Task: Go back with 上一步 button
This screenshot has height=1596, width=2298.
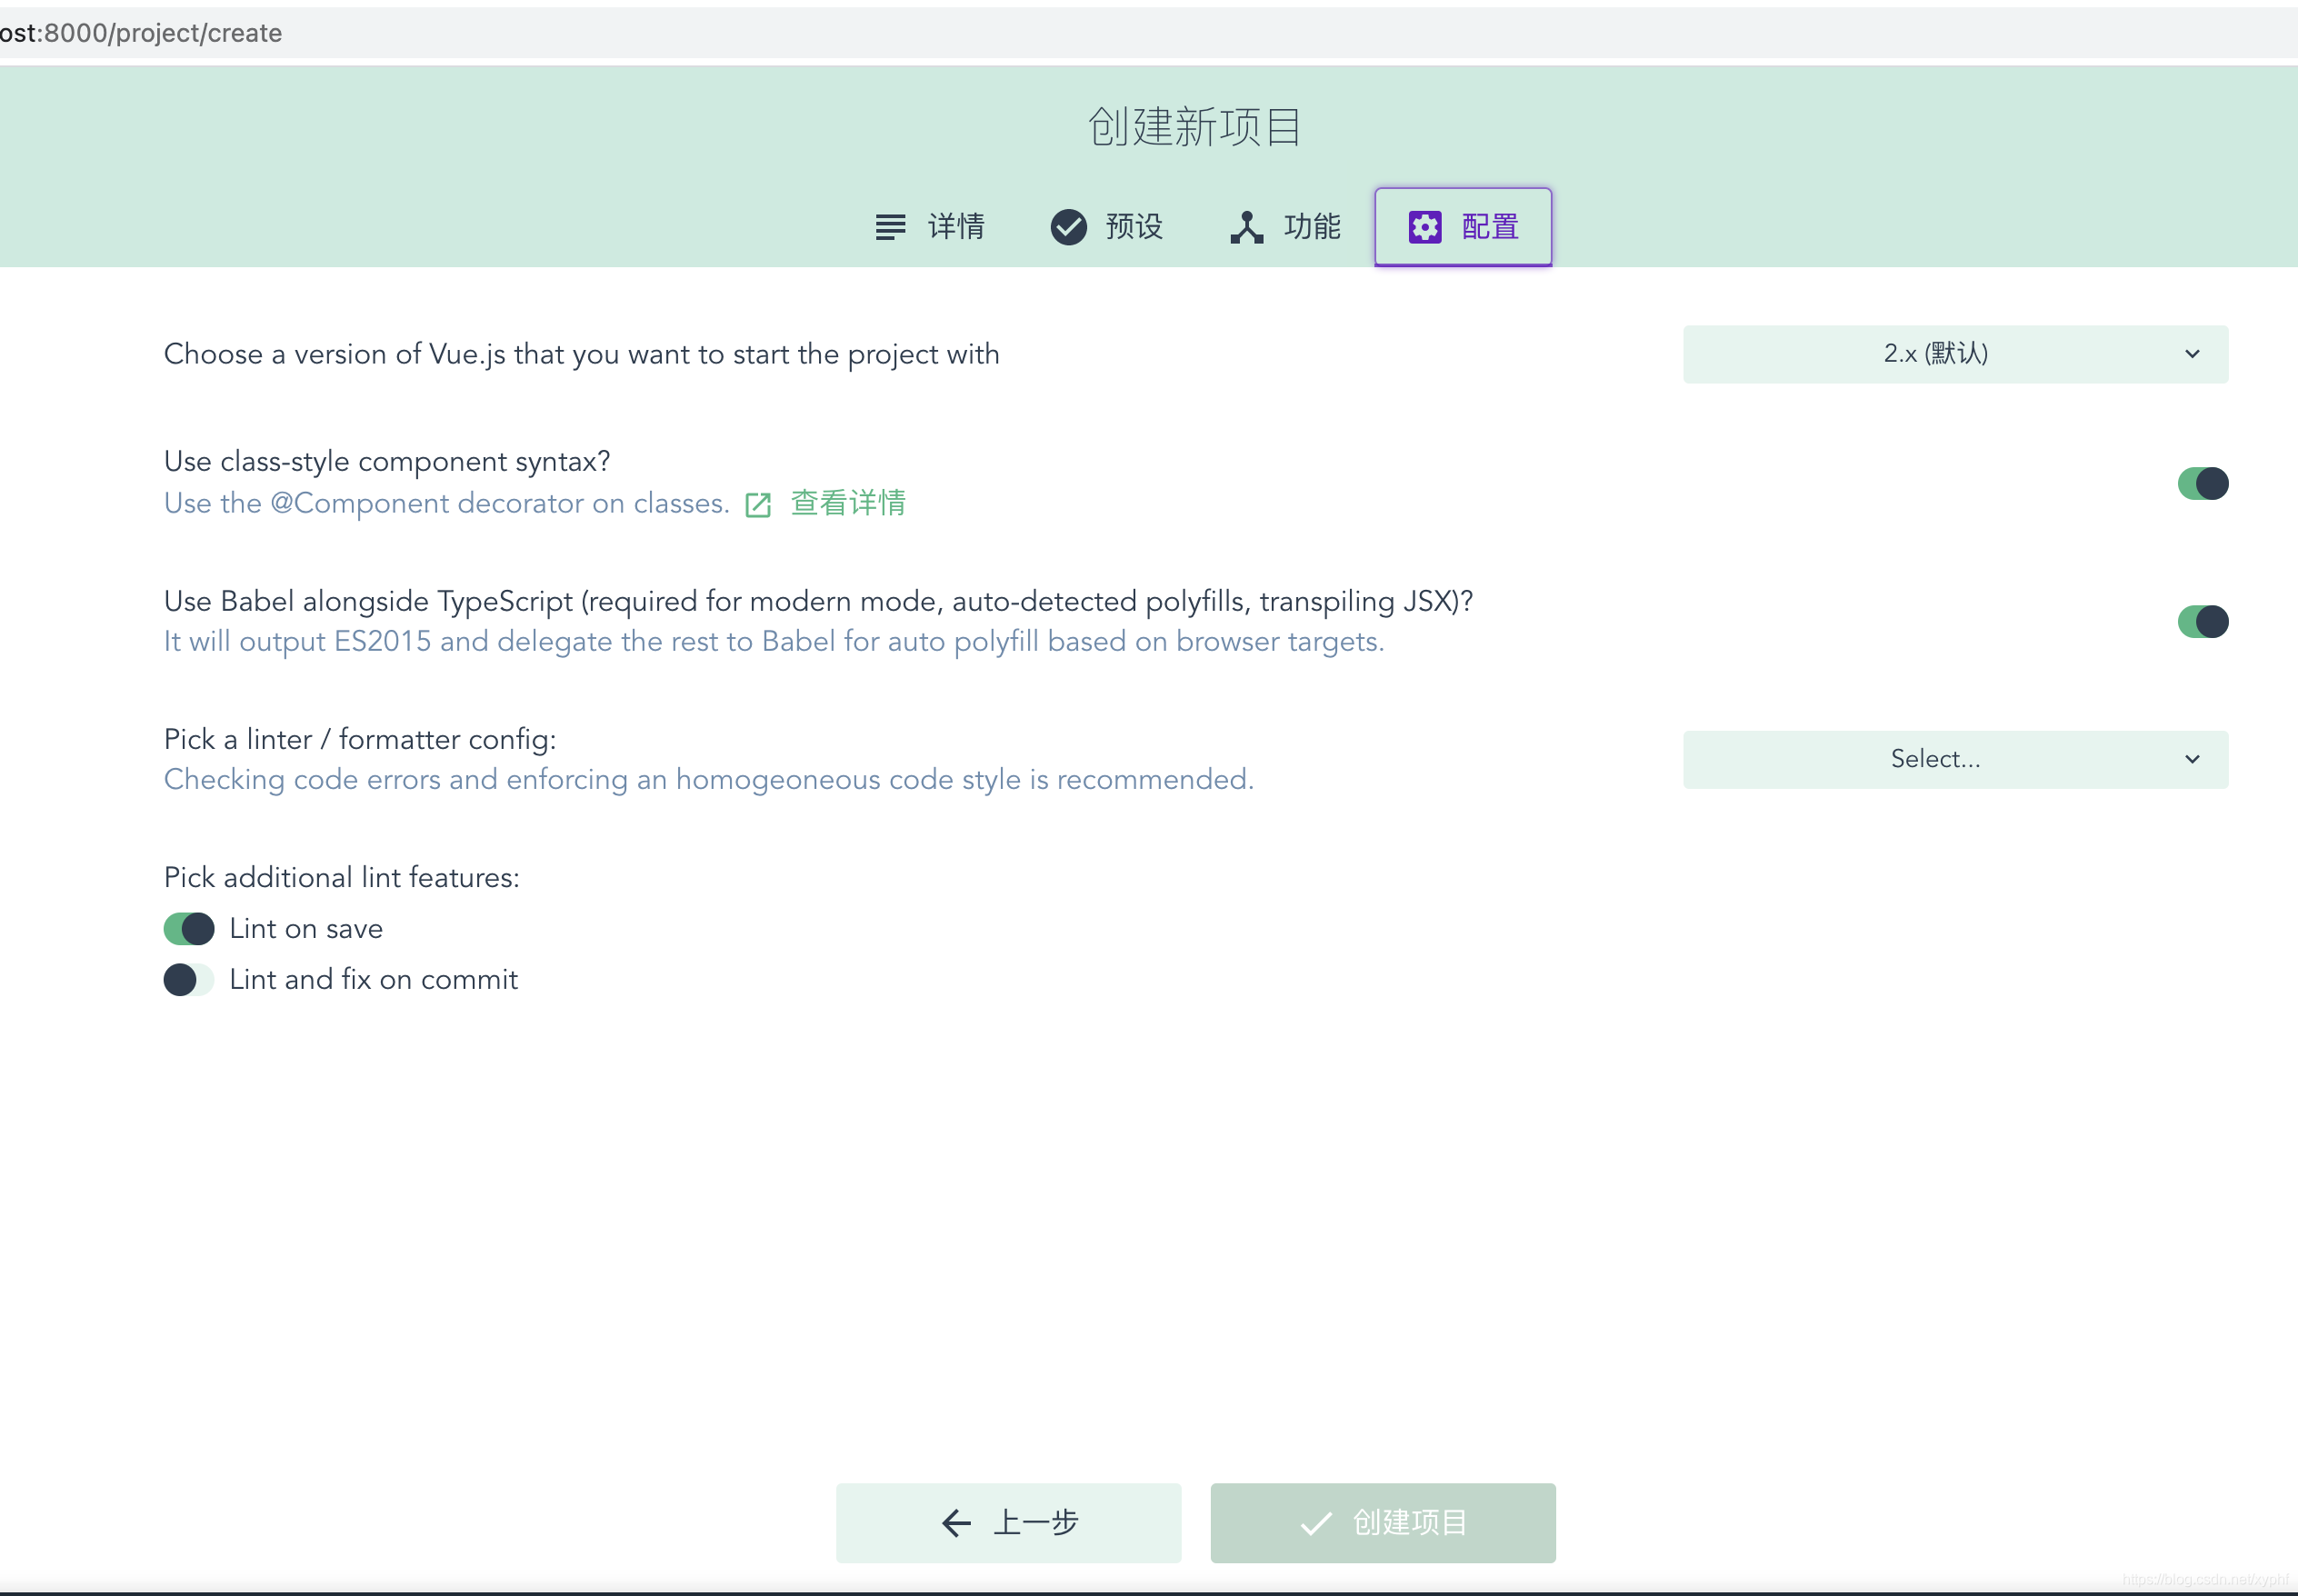Action: [x=1008, y=1522]
